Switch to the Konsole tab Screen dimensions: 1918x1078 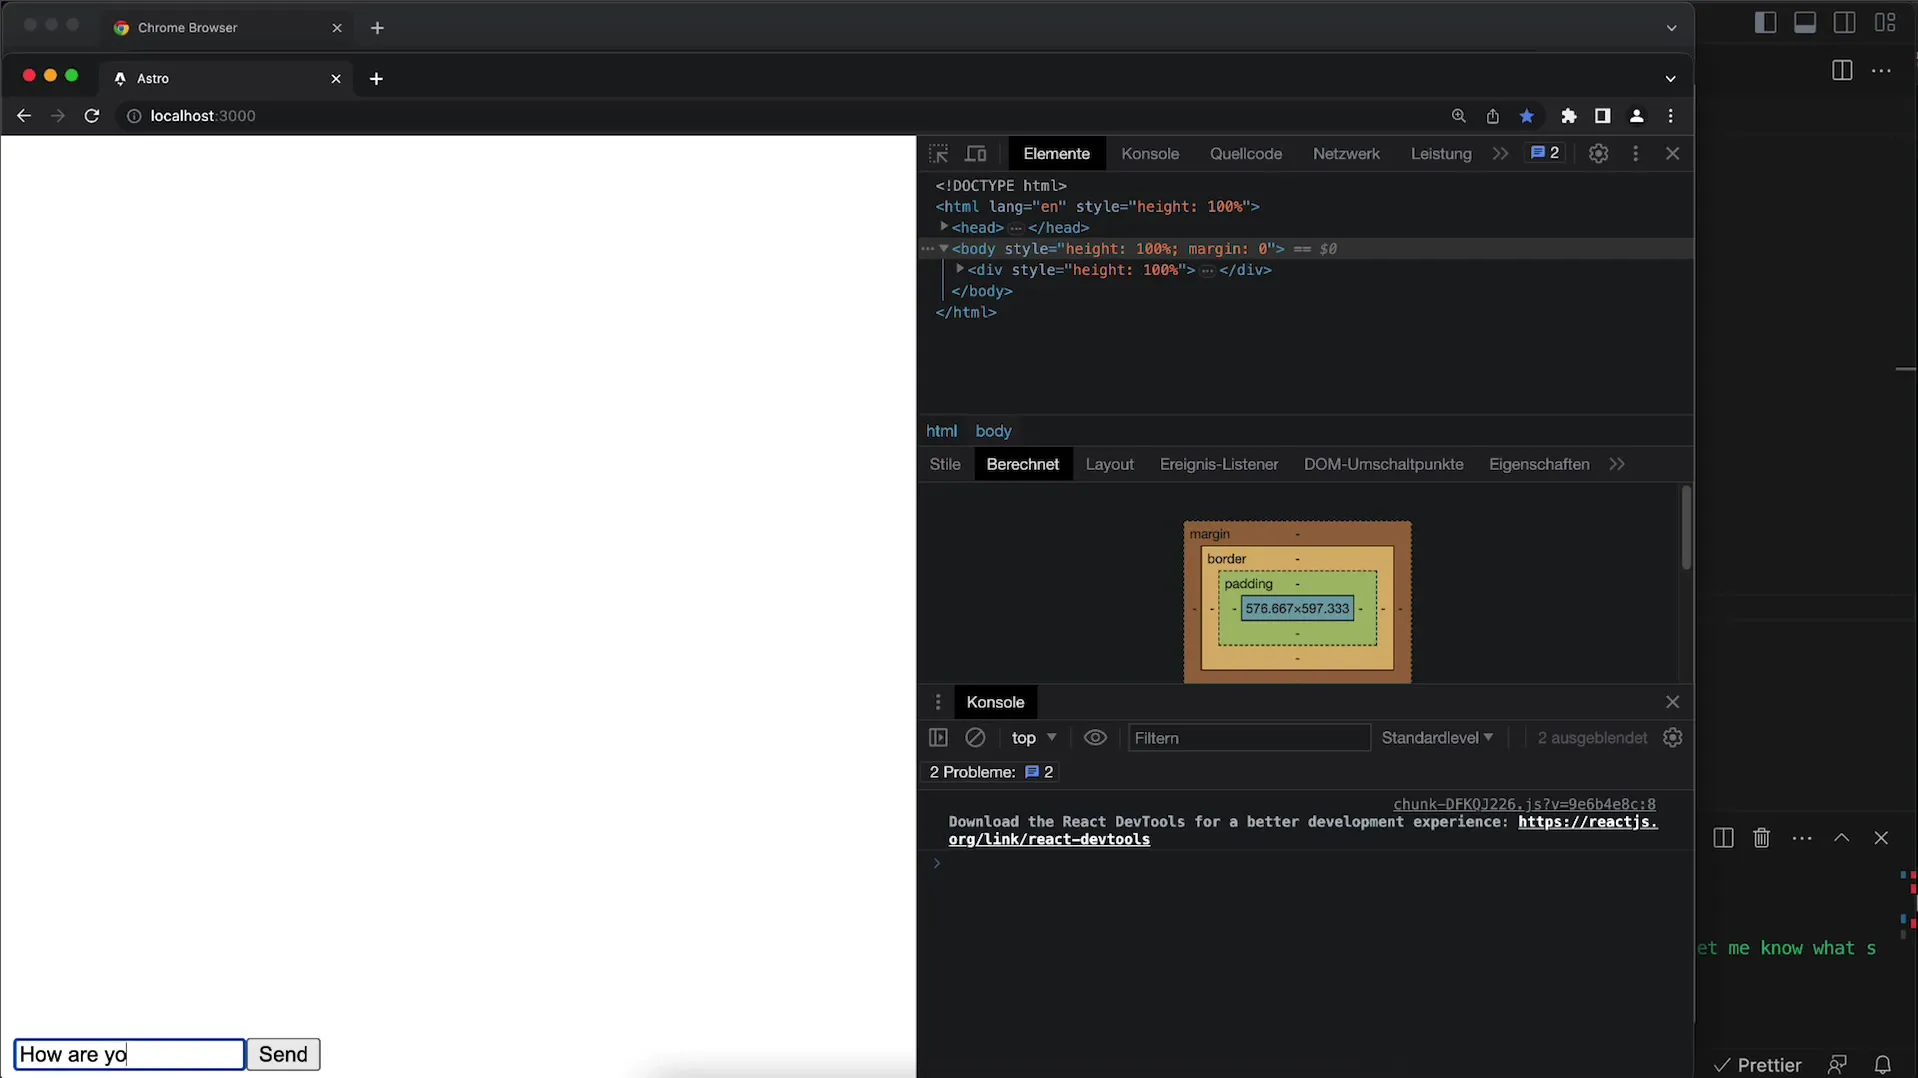tap(1150, 154)
